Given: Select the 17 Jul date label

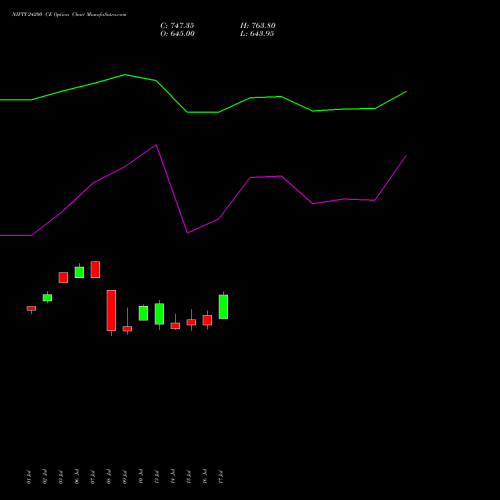Looking at the screenshot, I should [x=221, y=477].
